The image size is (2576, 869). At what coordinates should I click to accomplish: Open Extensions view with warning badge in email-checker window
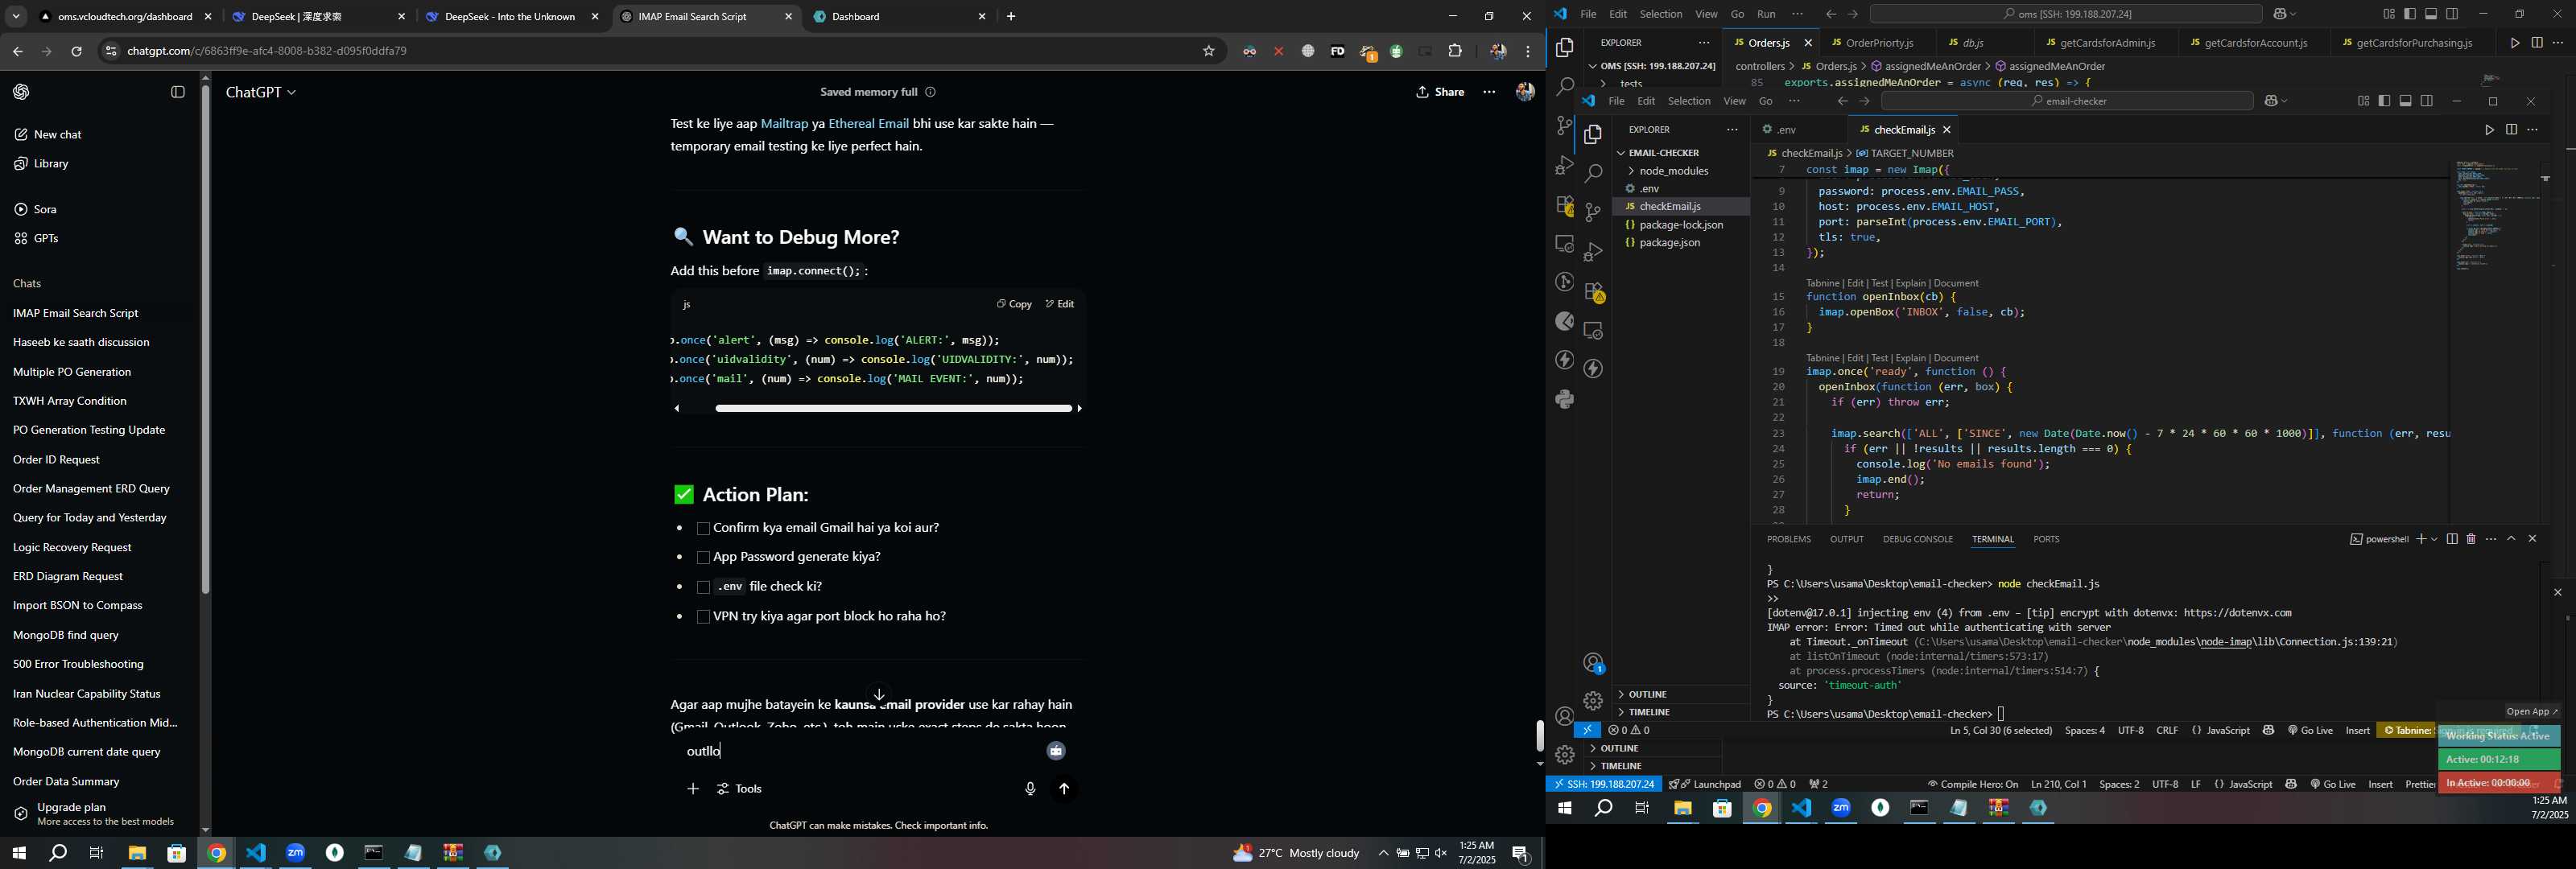(x=1594, y=291)
